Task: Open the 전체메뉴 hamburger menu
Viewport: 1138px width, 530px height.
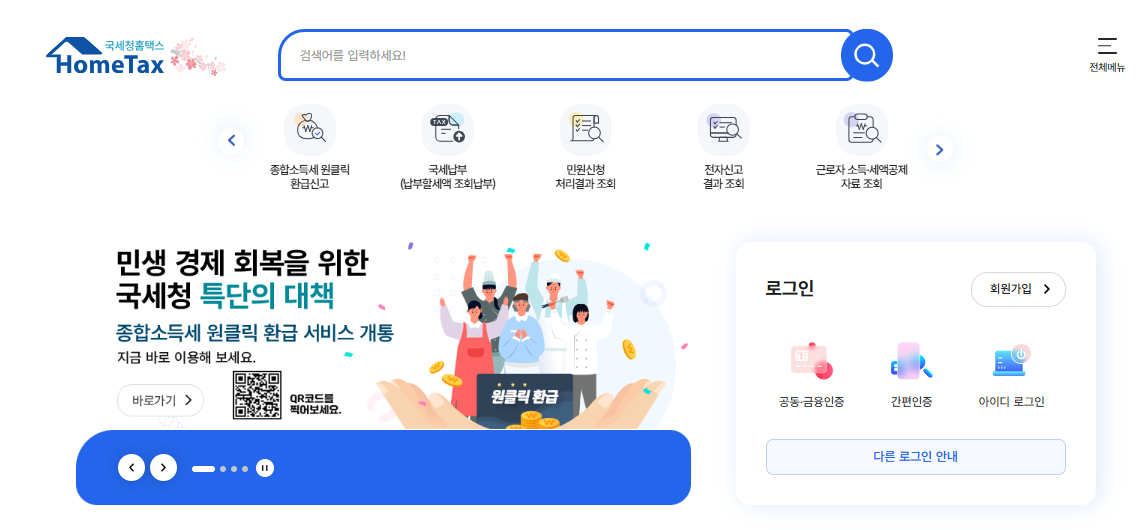Action: click(x=1107, y=54)
